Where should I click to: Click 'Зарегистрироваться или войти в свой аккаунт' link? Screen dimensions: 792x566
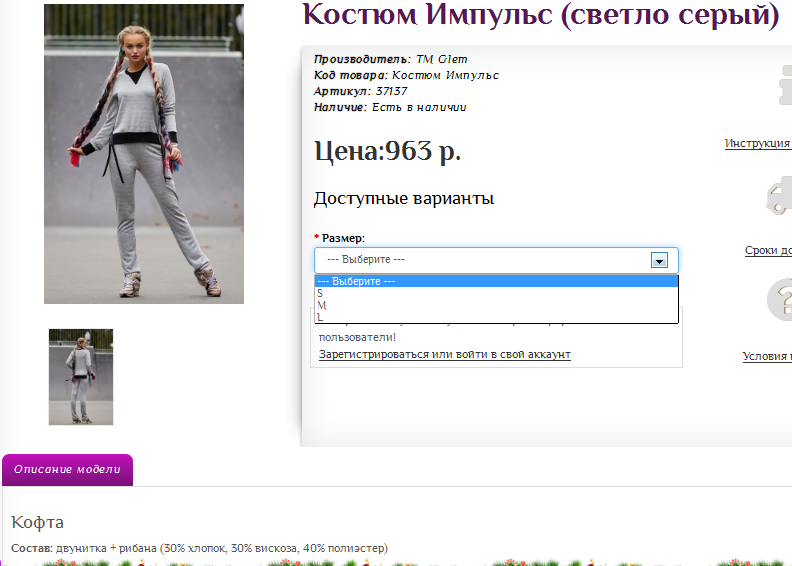point(444,354)
